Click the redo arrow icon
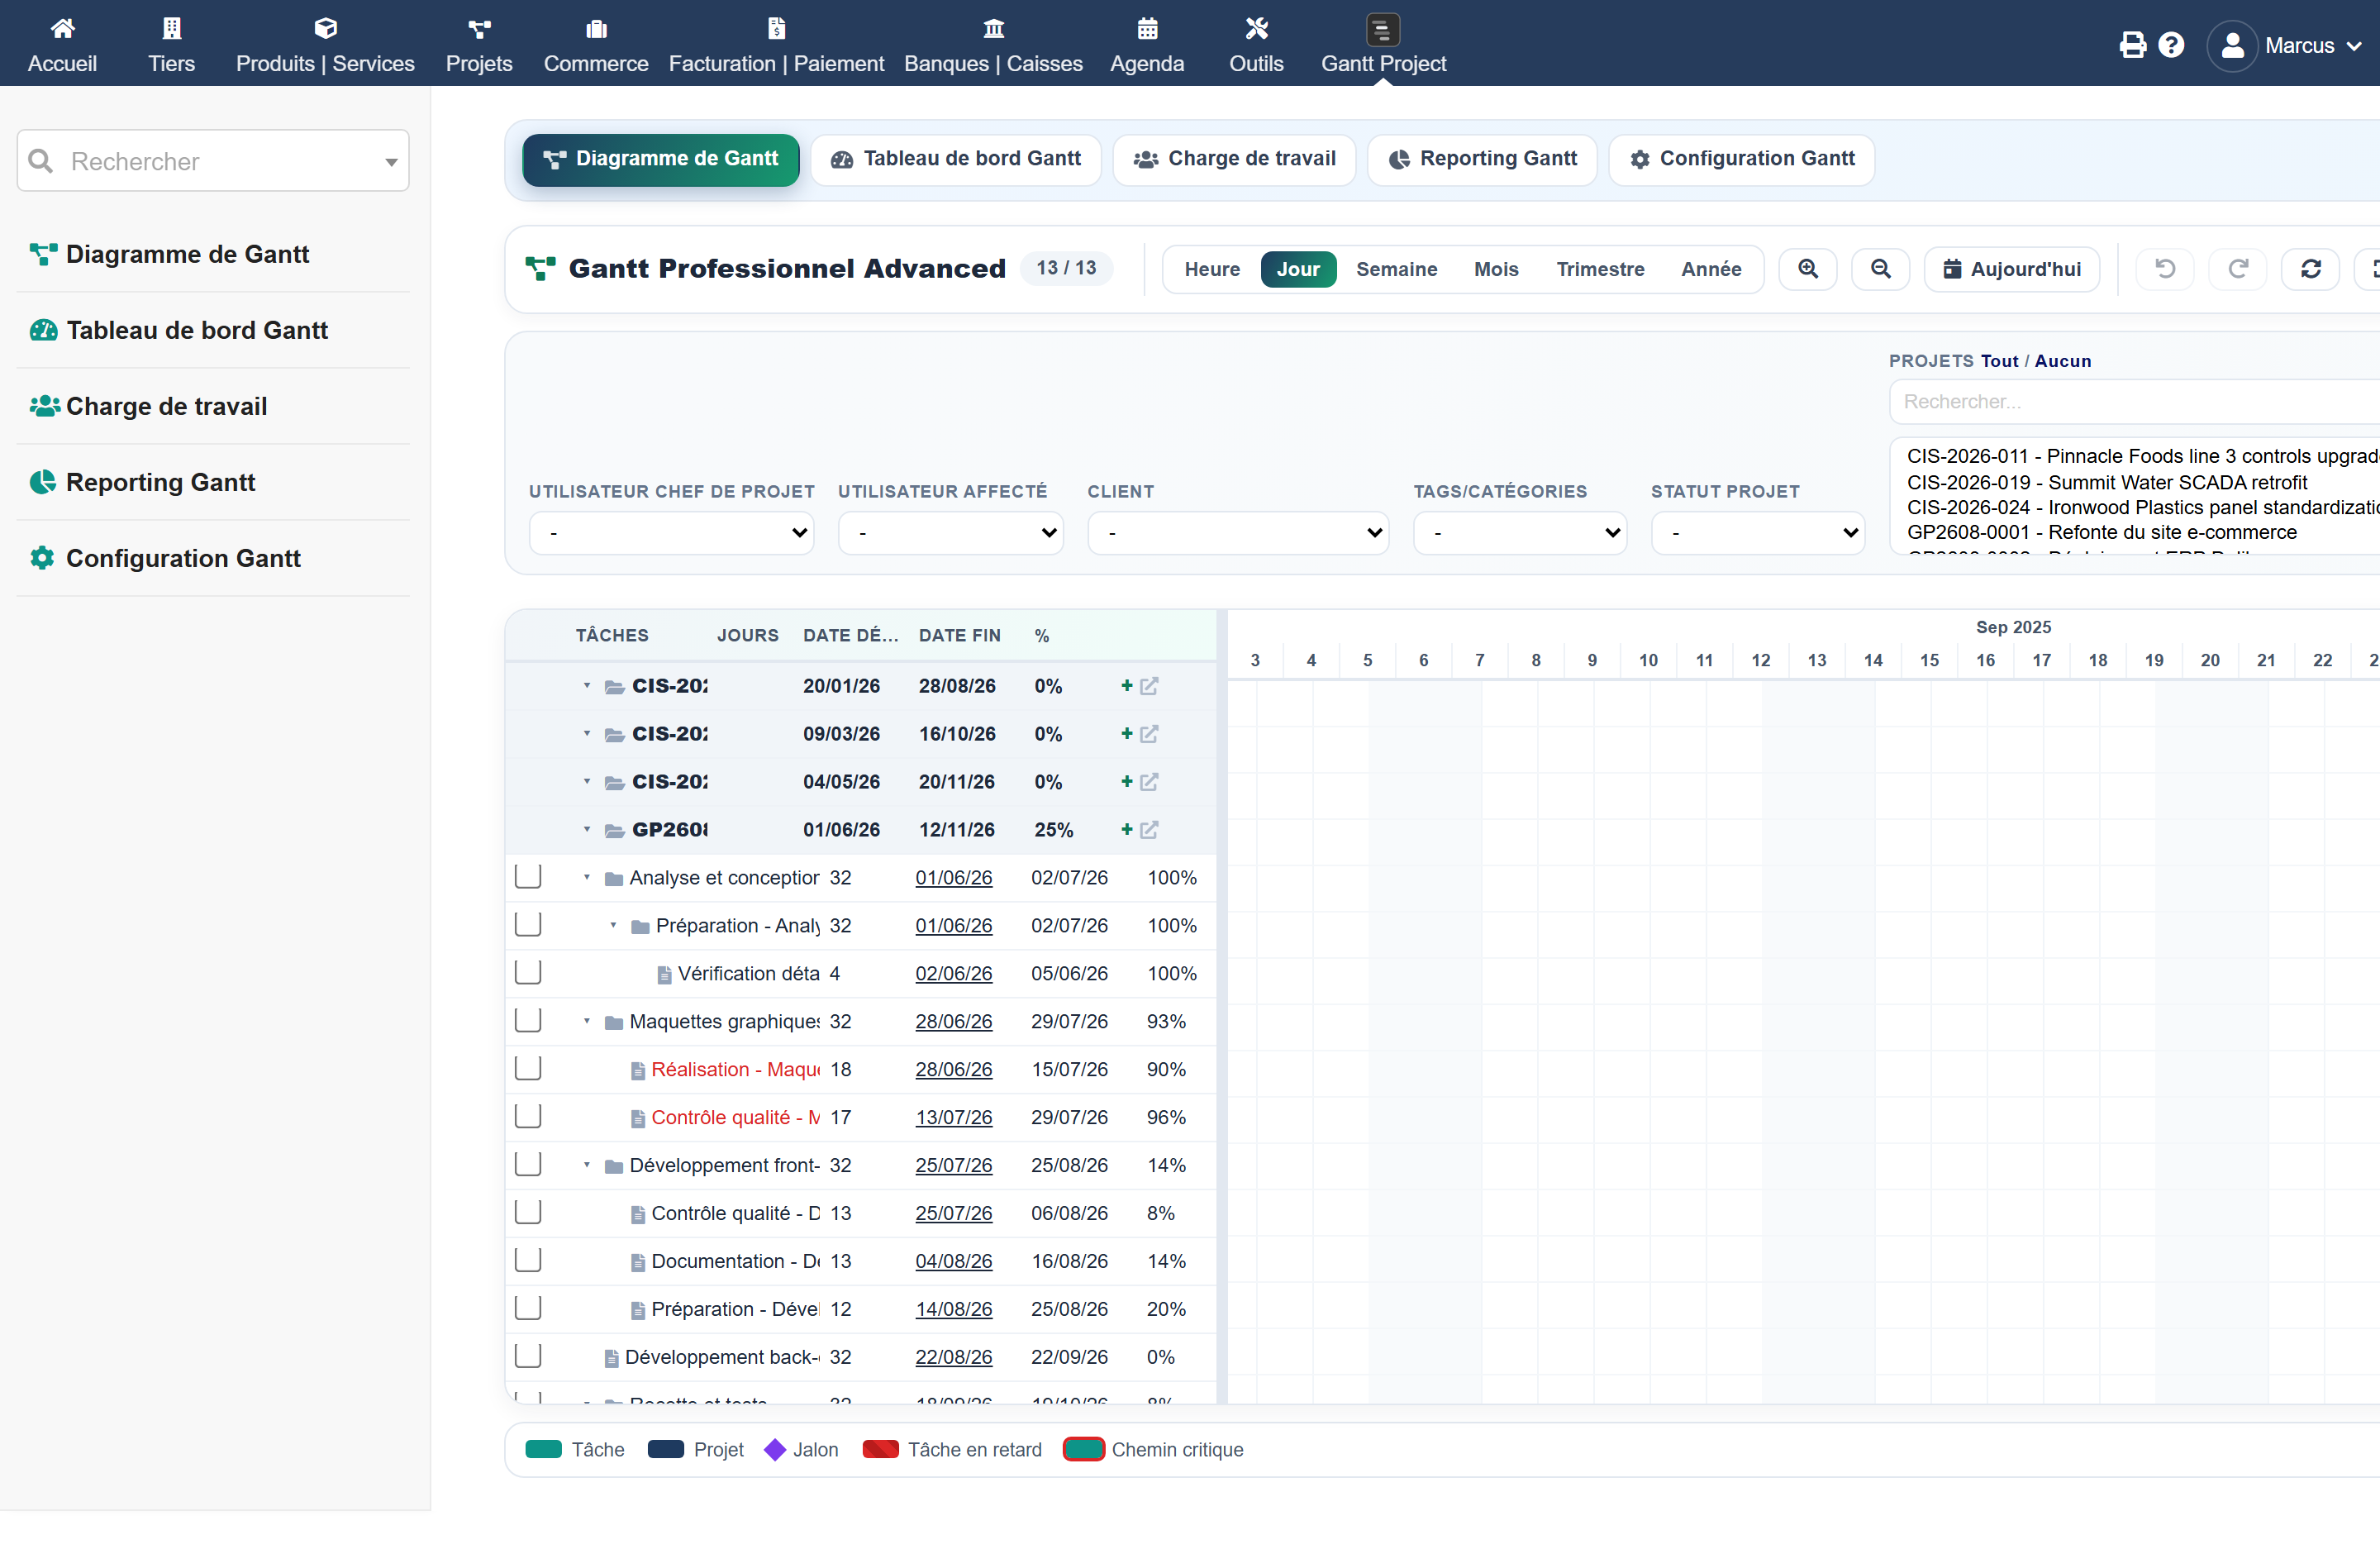Viewport: 2380px width, 1554px height. click(x=2238, y=269)
